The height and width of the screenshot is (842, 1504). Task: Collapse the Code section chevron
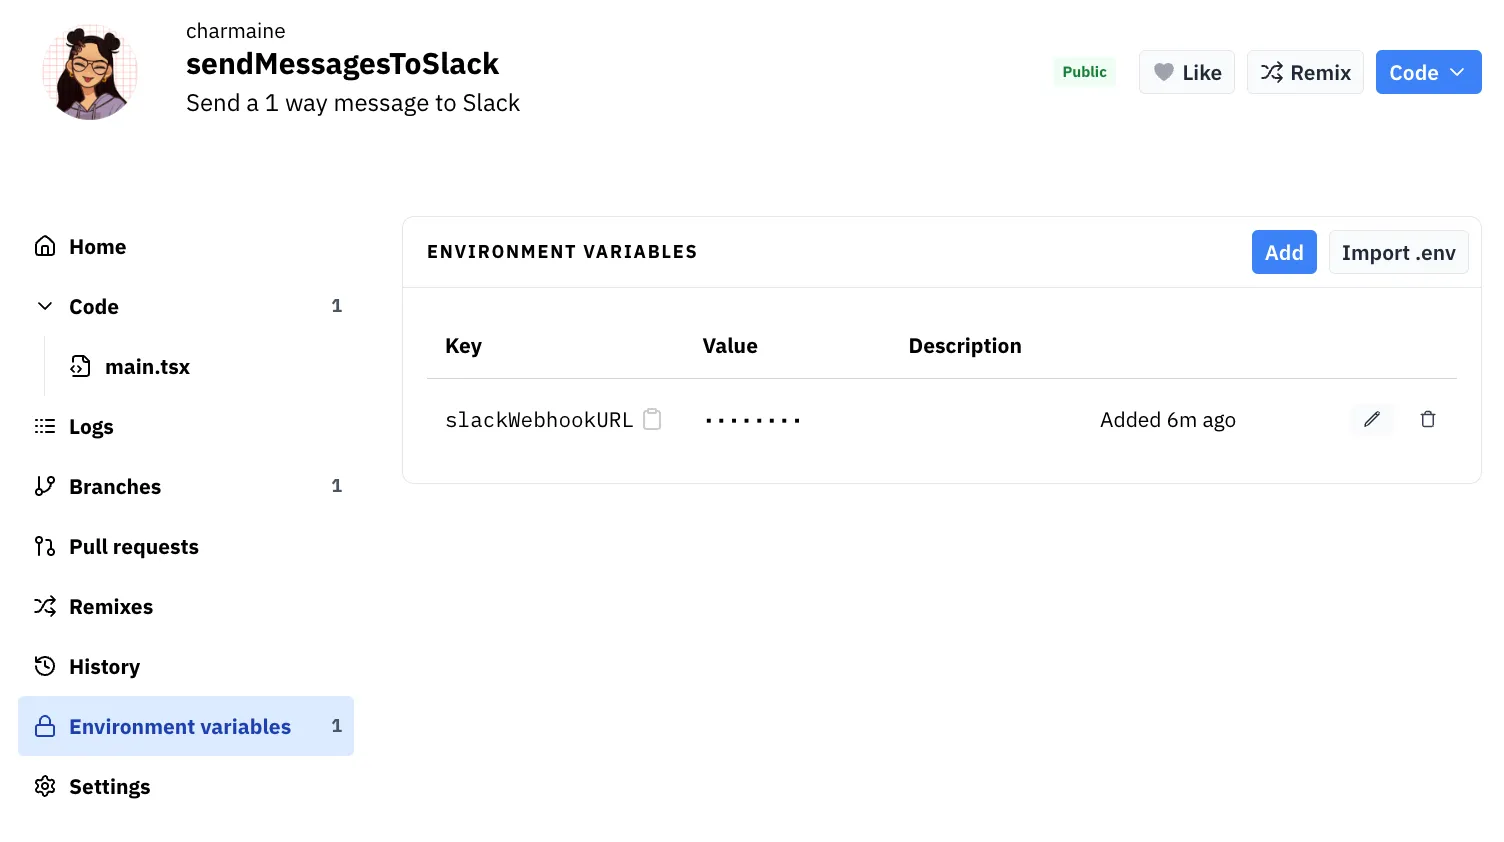pyautogui.click(x=45, y=306)
